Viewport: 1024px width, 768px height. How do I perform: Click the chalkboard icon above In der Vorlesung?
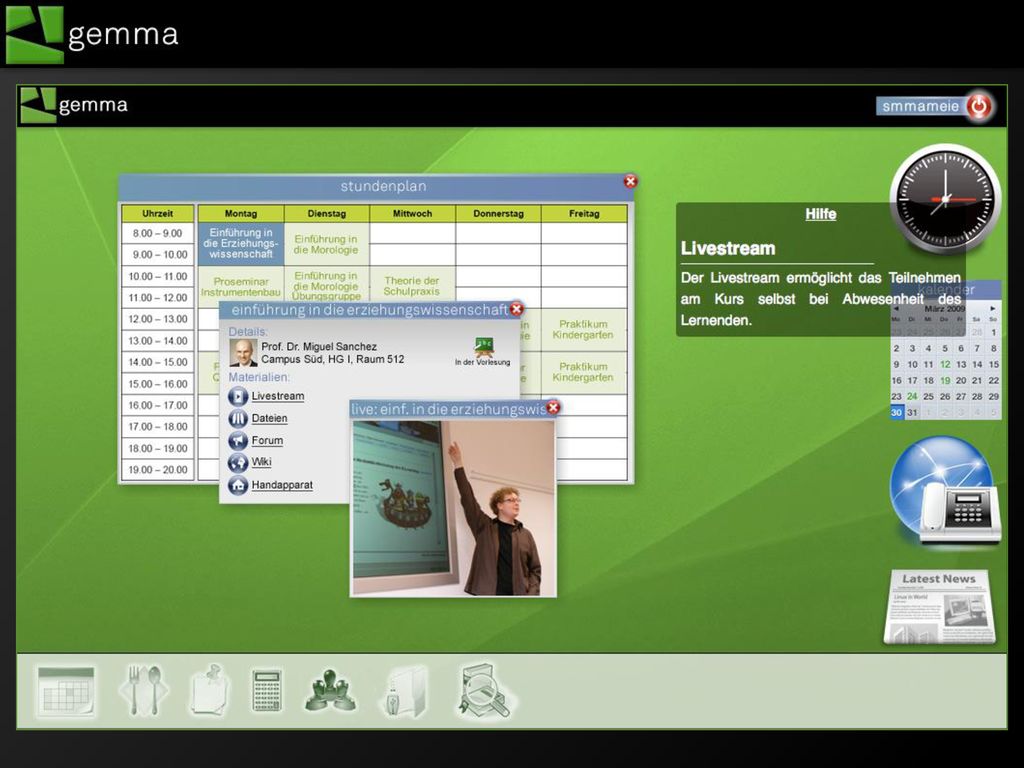(484, 345)
